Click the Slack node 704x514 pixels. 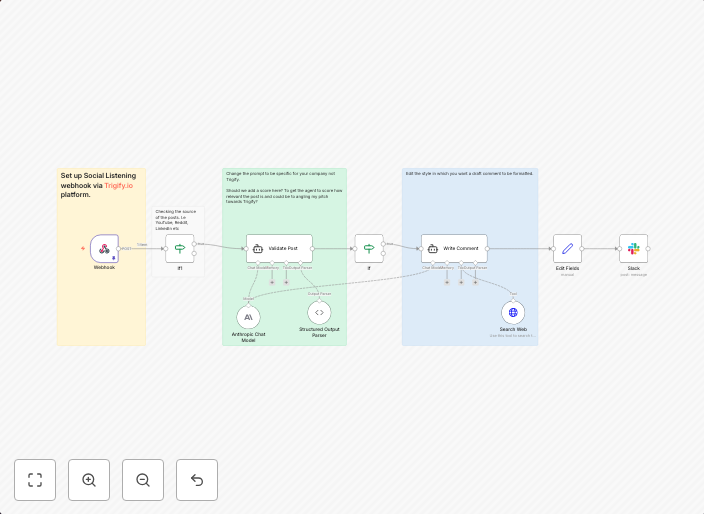coord(633,249)
